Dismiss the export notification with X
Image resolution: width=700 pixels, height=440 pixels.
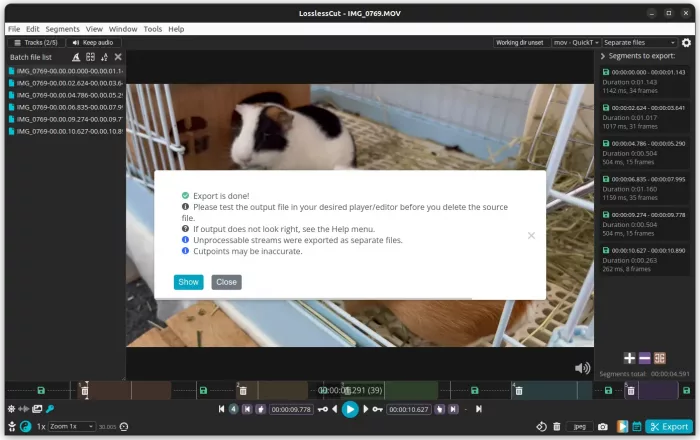coord(531,236)
